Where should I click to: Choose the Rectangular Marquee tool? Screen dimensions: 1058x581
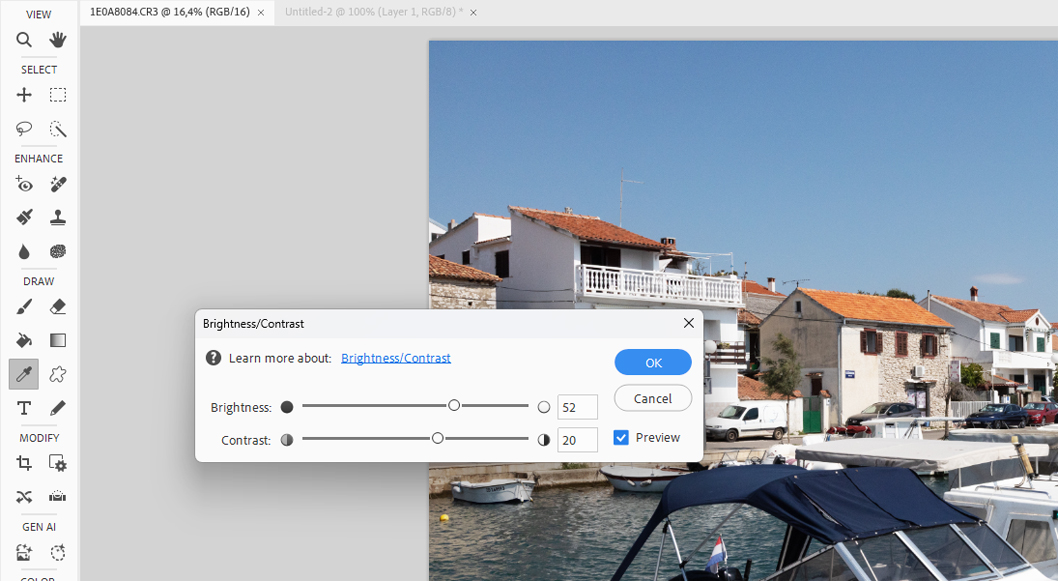pyautogui.click(x=58, y=95)
